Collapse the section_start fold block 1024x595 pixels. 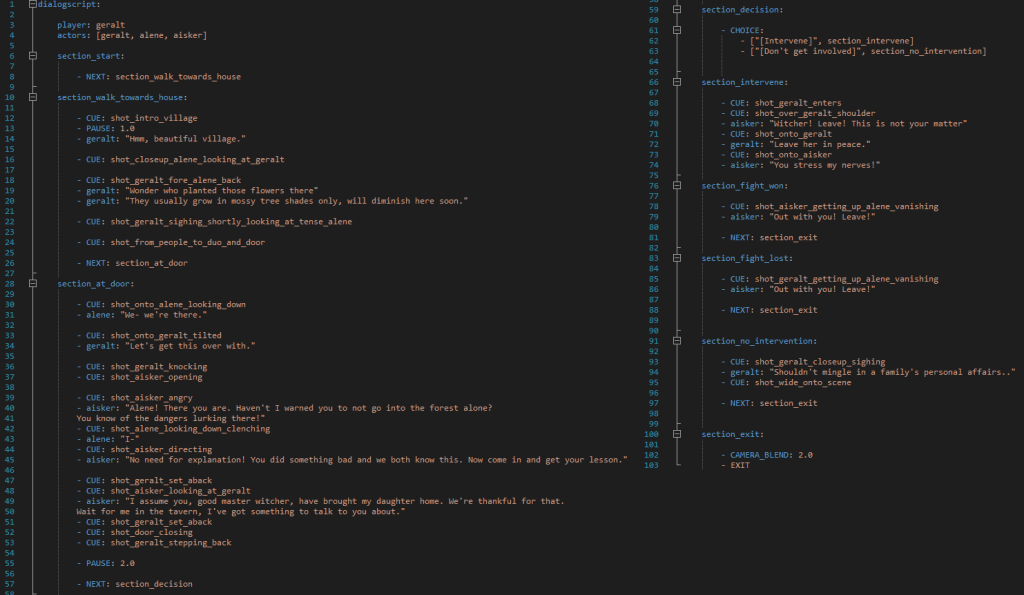point(33,56)
